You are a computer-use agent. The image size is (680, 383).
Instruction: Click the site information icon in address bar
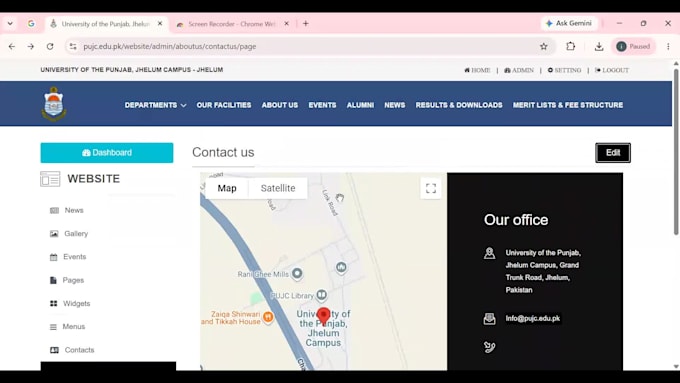click(x=73, y=46)
